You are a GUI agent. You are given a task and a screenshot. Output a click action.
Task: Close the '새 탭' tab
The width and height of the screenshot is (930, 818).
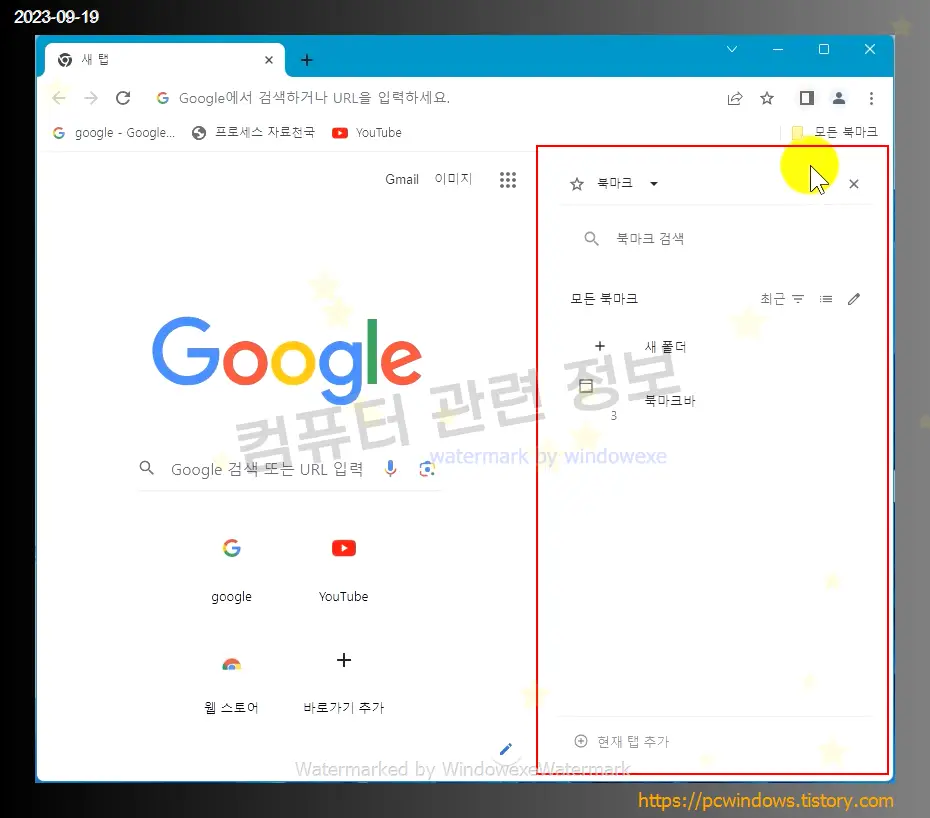pyautogui.click(x=269, y=60)
